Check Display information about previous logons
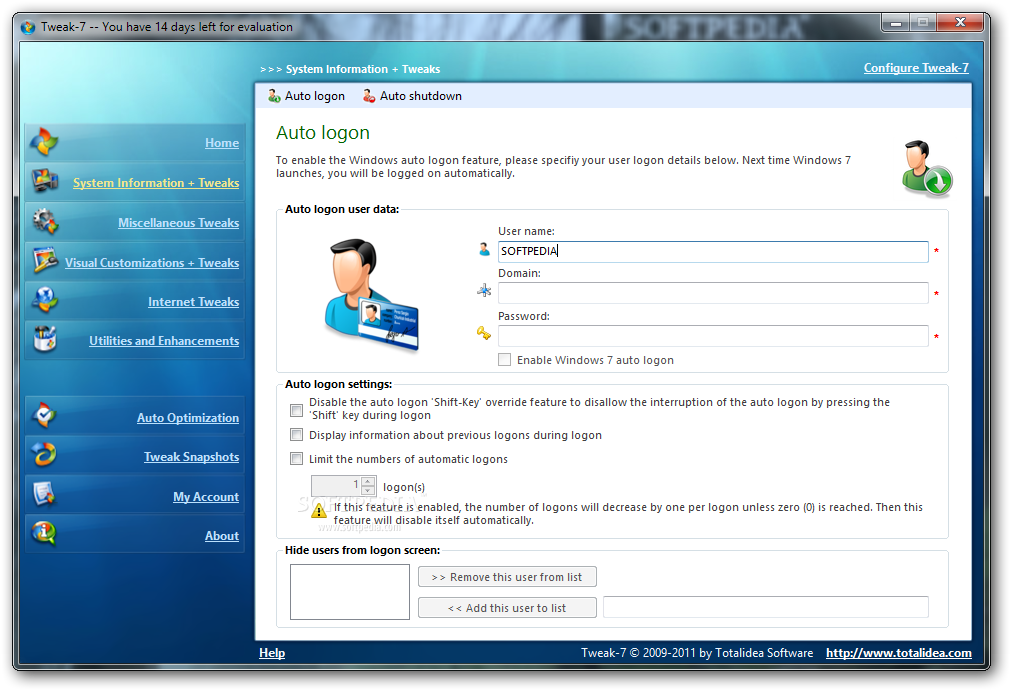Image resolution: width=1011 pixels, height=691 pixels. pos(297,435)
